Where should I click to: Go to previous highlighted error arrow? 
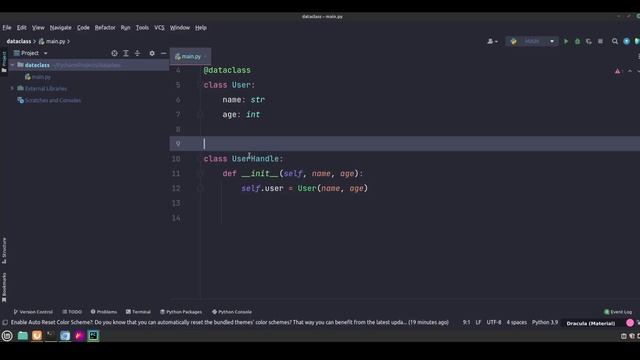630,71
